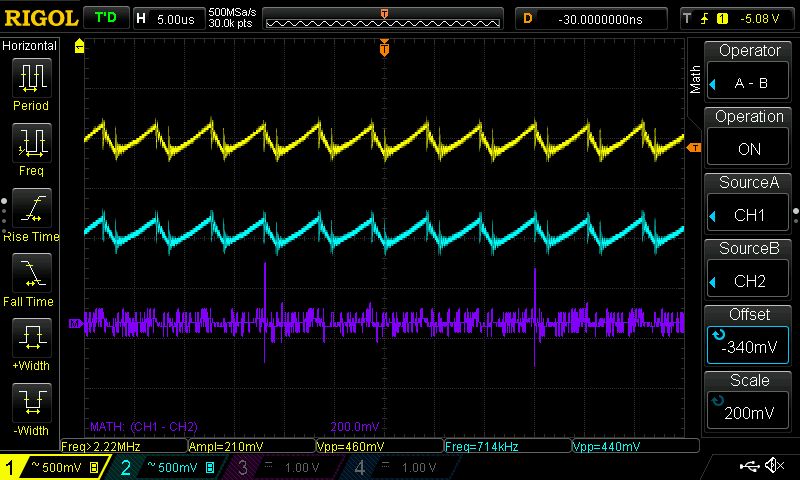Click the H 5.00us timebase readout
This screenshot has width=800, height=480.
167,19
